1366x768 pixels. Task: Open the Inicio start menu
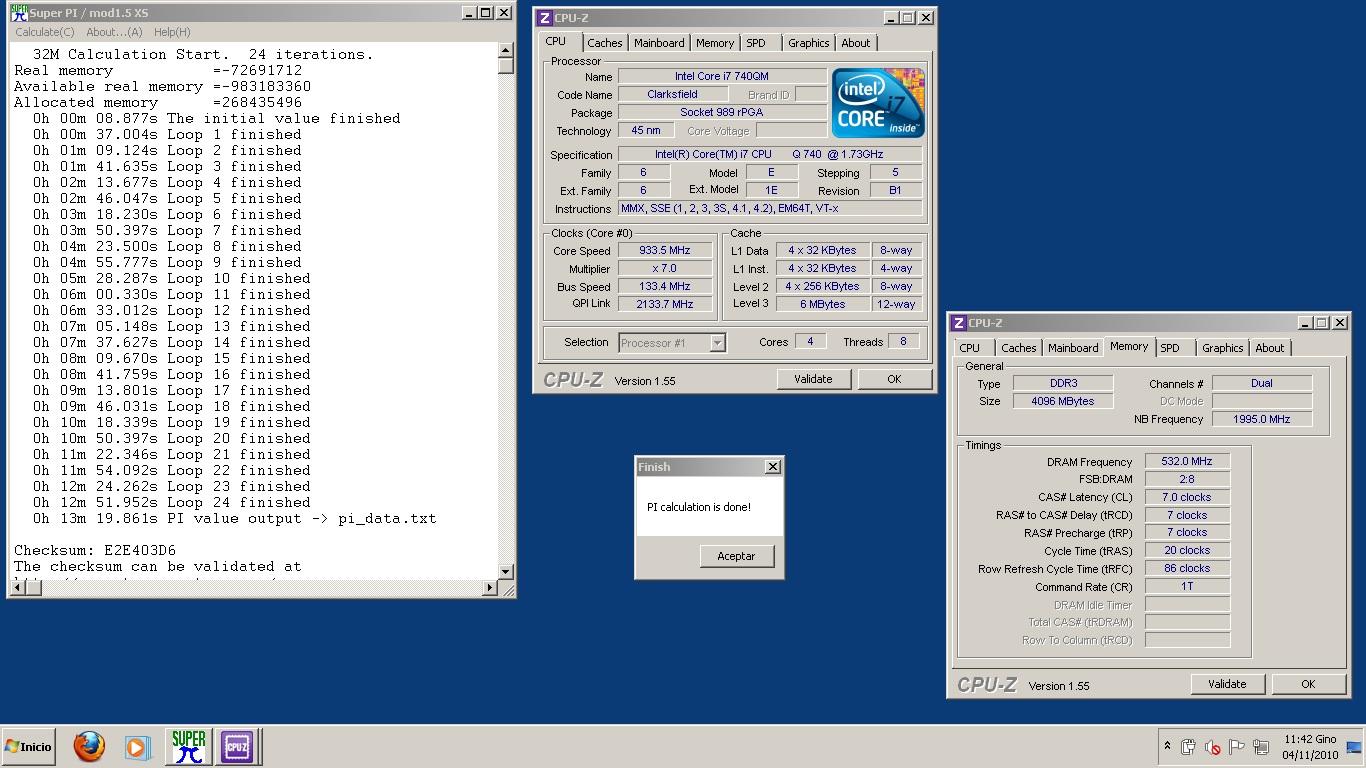(28, 747)
